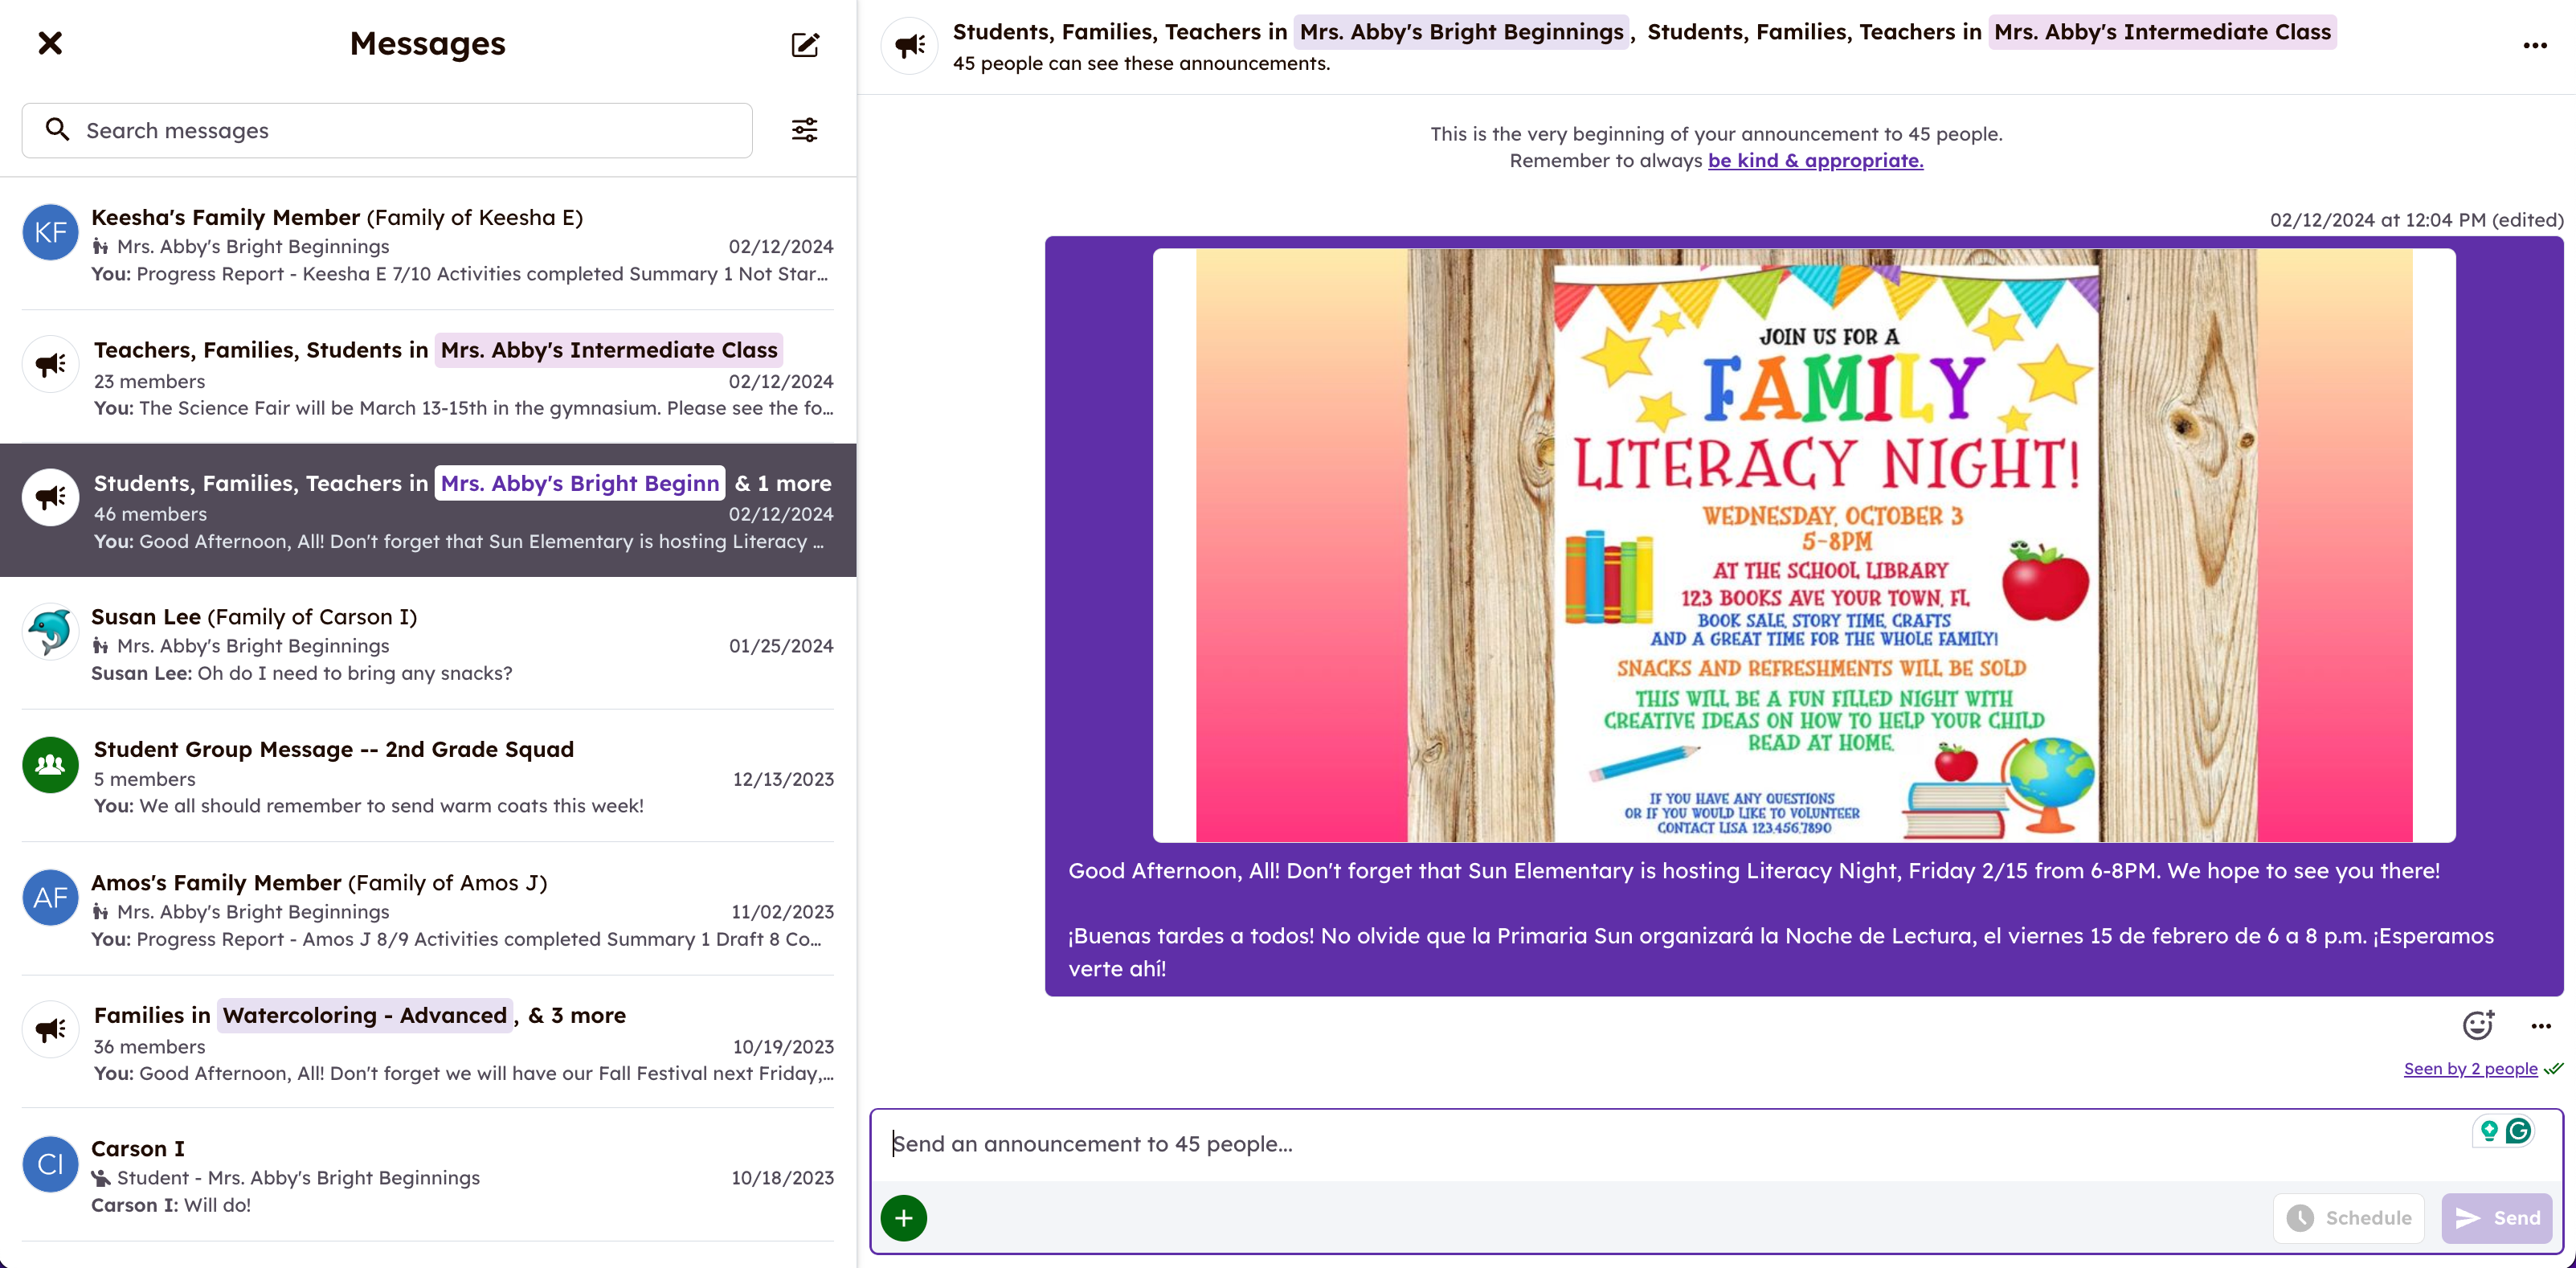Click the megaphone icon in conversation header

[910, 46]
